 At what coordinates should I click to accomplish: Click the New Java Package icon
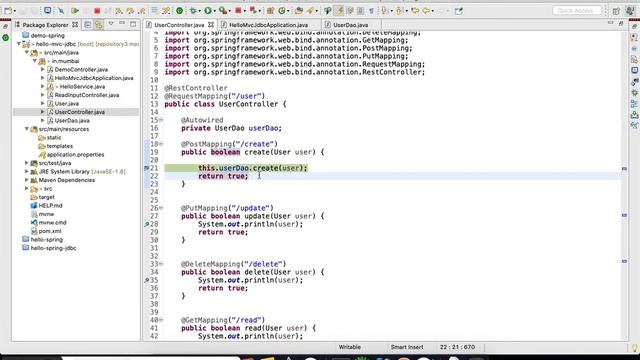270,11
